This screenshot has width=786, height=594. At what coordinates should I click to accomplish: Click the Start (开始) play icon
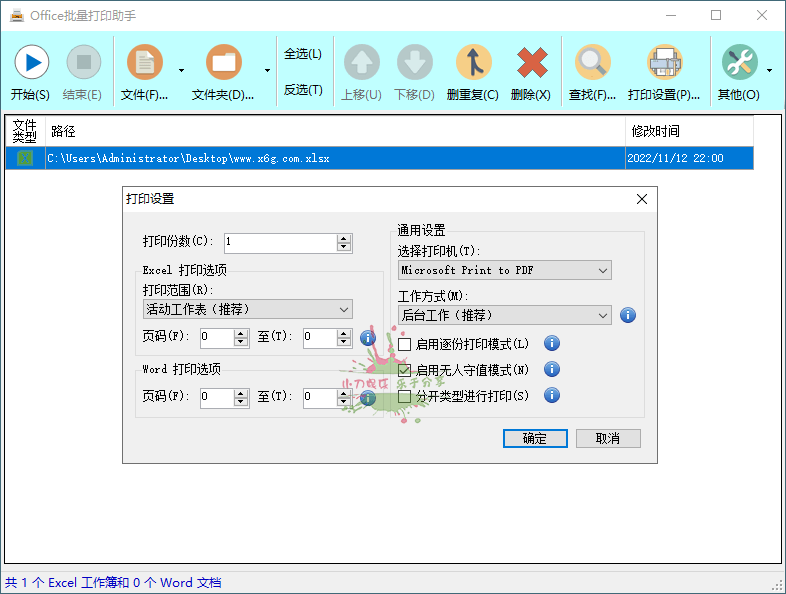point(31,63)
